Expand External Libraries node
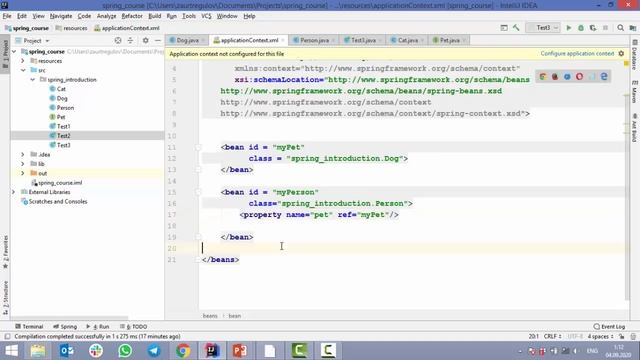The image size is (640, 360). click(x=13, y=192)
